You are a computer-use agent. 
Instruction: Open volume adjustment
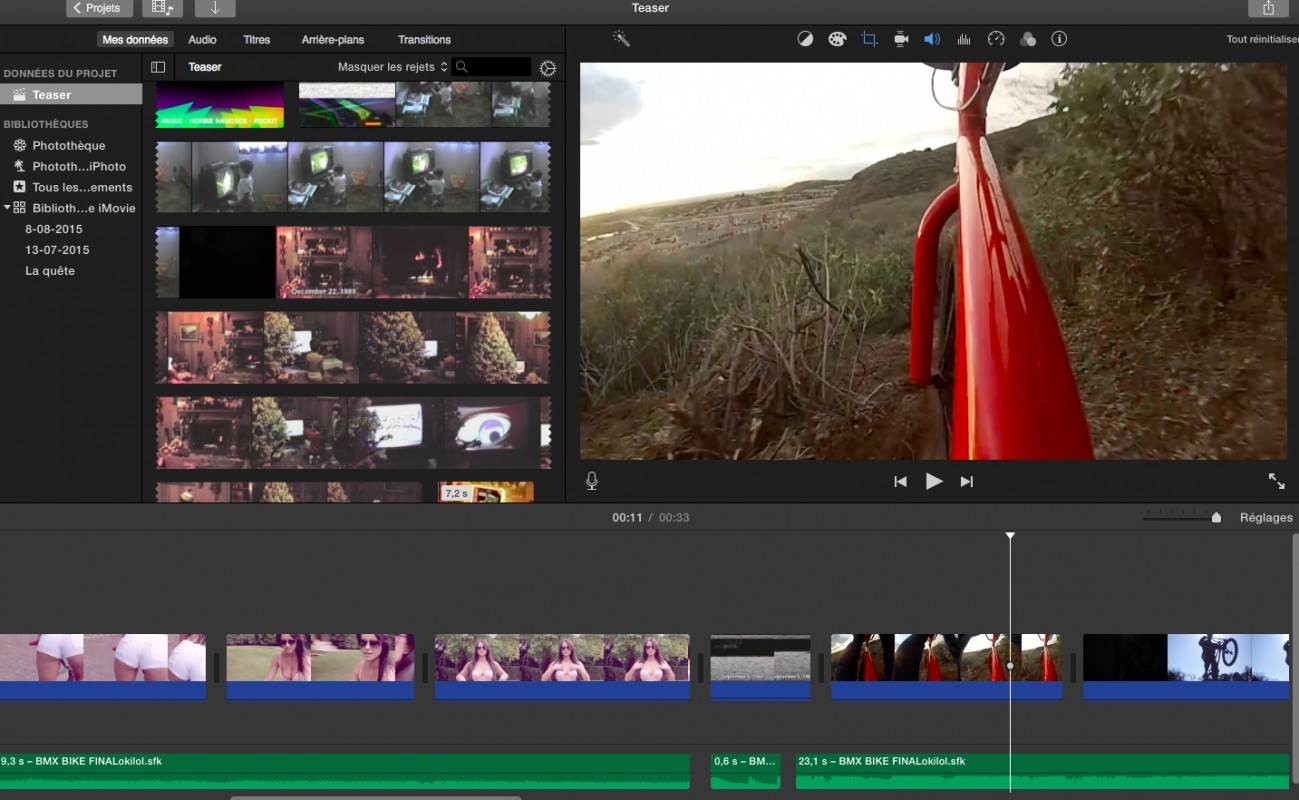(x=932, y=39)
